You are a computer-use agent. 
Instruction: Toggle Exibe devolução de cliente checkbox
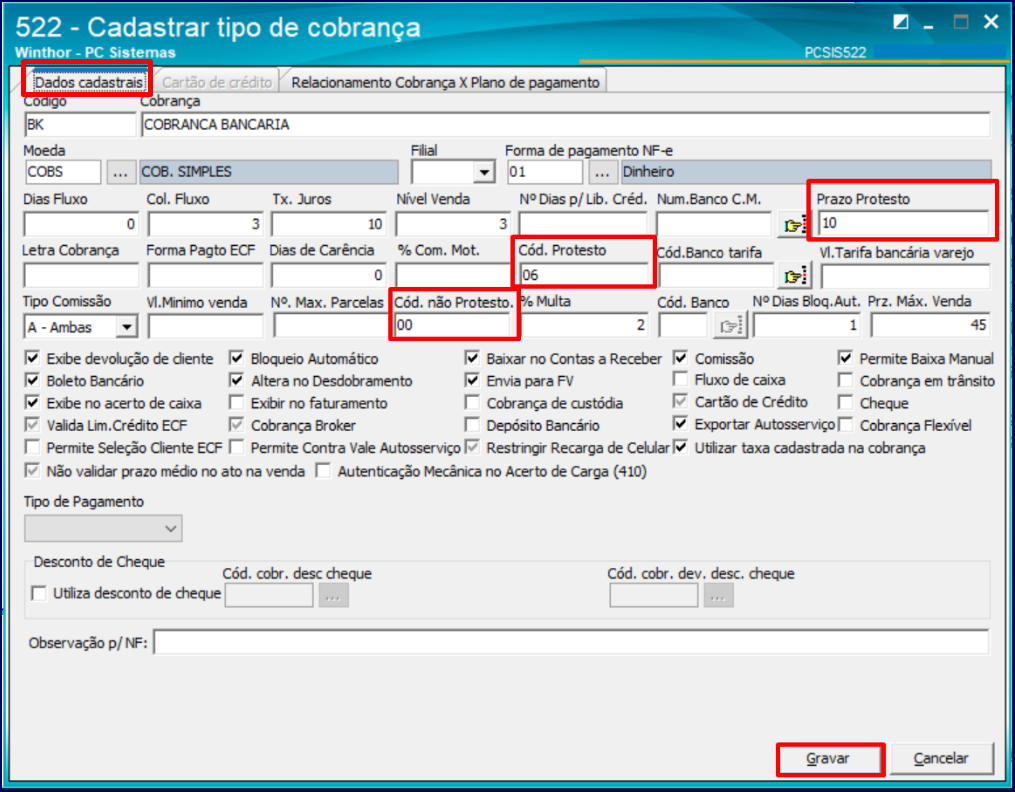pos(32,358)
